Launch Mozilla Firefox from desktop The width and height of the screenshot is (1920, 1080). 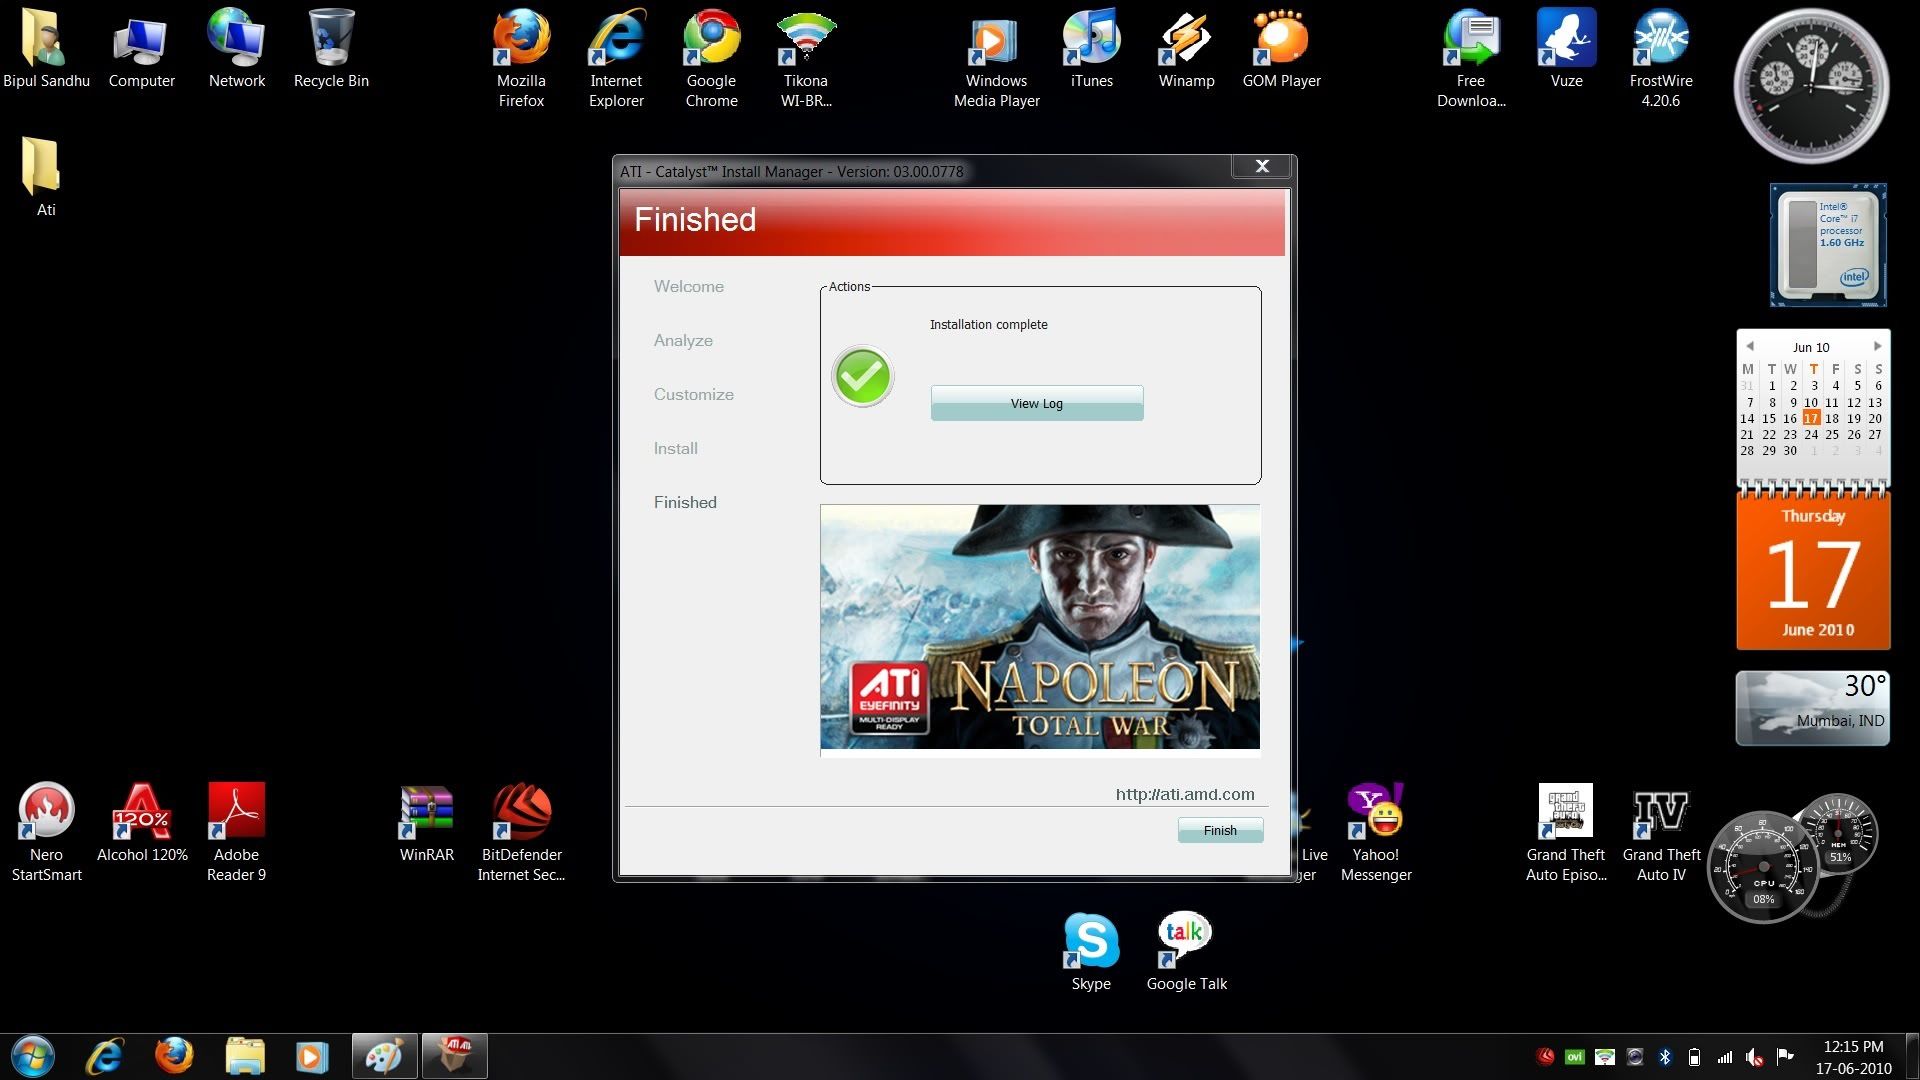[521, 58]
